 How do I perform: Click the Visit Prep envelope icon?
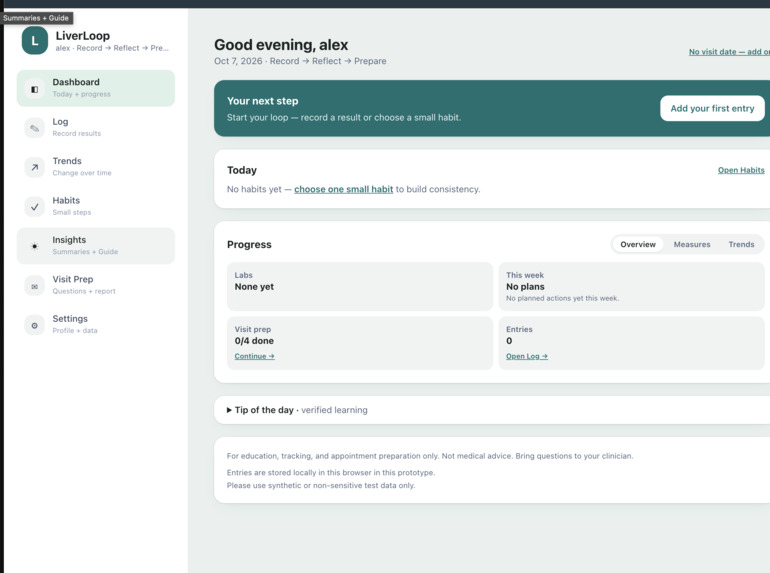point(34,286)
